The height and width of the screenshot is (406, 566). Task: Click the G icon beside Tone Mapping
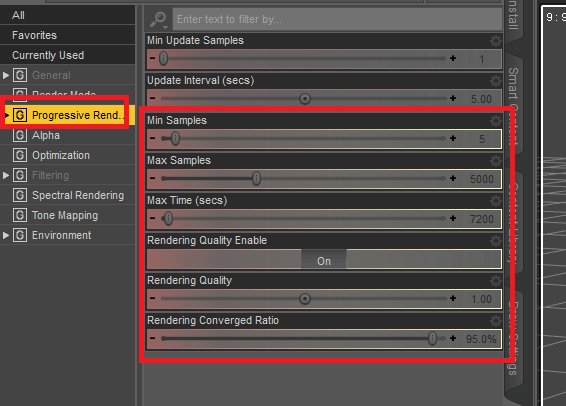tap(20, 215)
